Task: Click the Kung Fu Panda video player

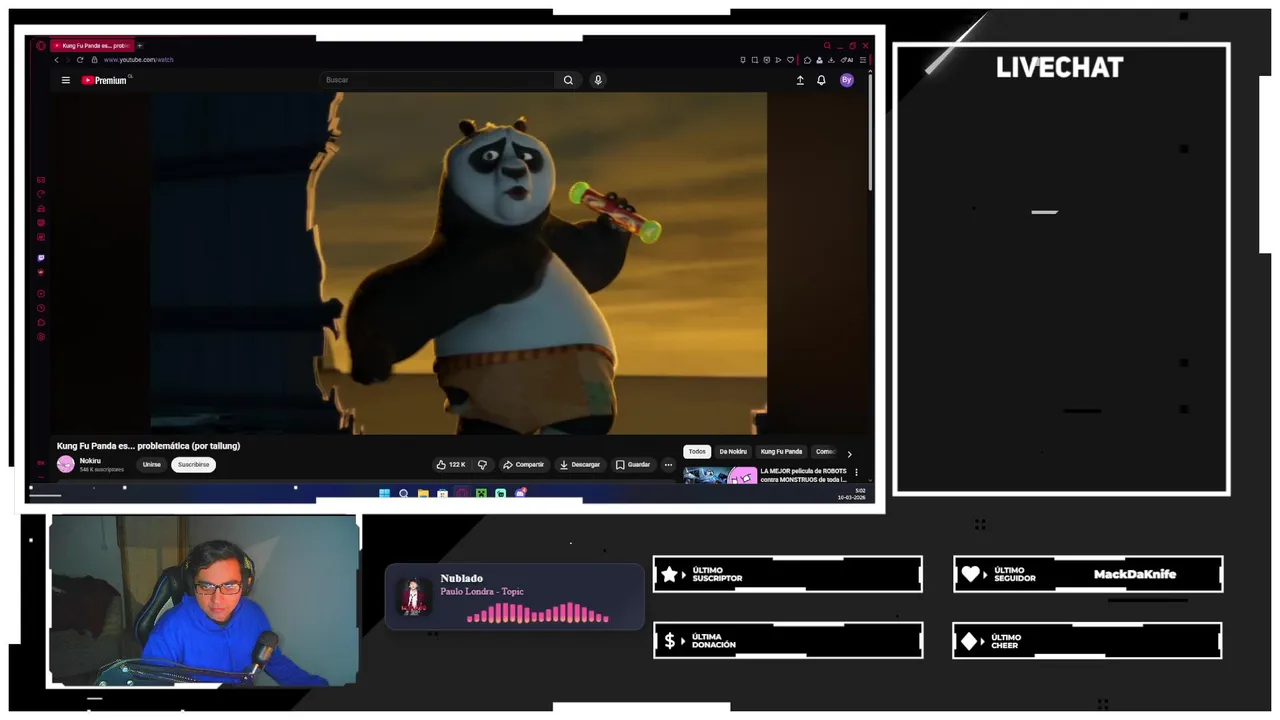Action: click(459, 263)
